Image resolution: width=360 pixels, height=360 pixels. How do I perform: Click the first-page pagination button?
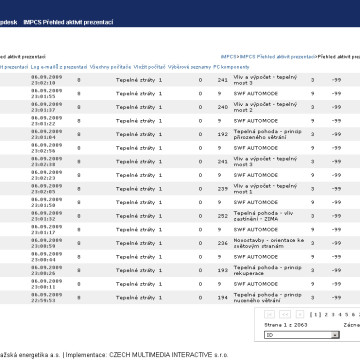coord(269,314)
